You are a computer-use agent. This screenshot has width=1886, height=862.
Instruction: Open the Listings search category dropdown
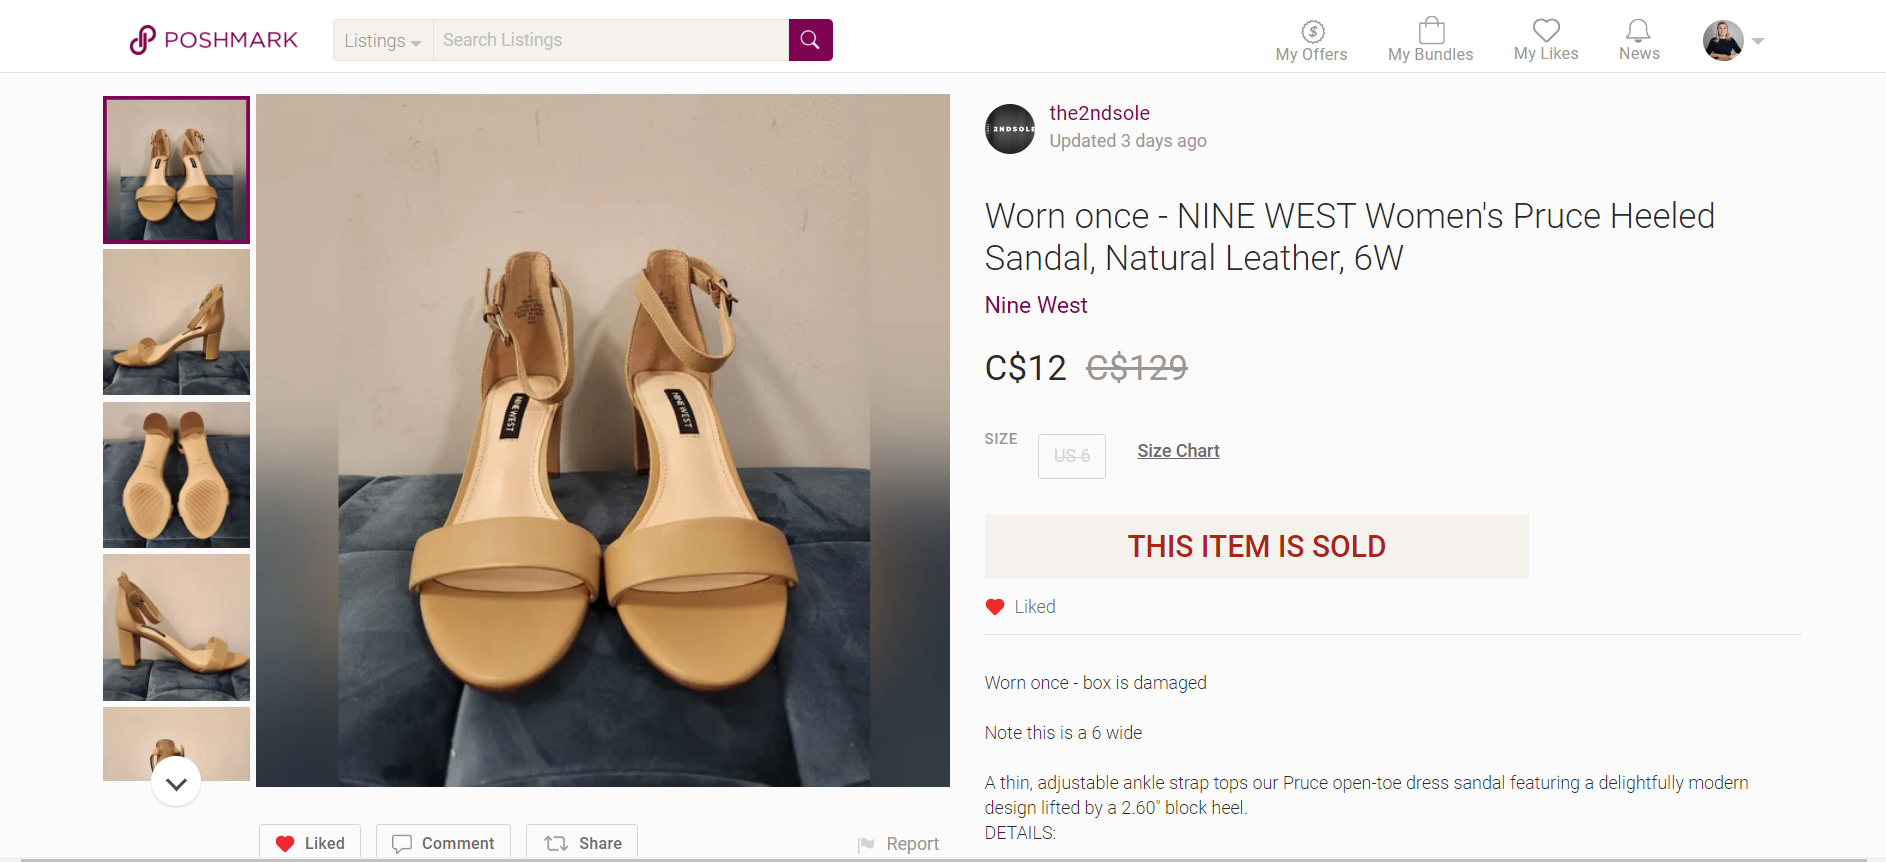[x=383, y=41]
